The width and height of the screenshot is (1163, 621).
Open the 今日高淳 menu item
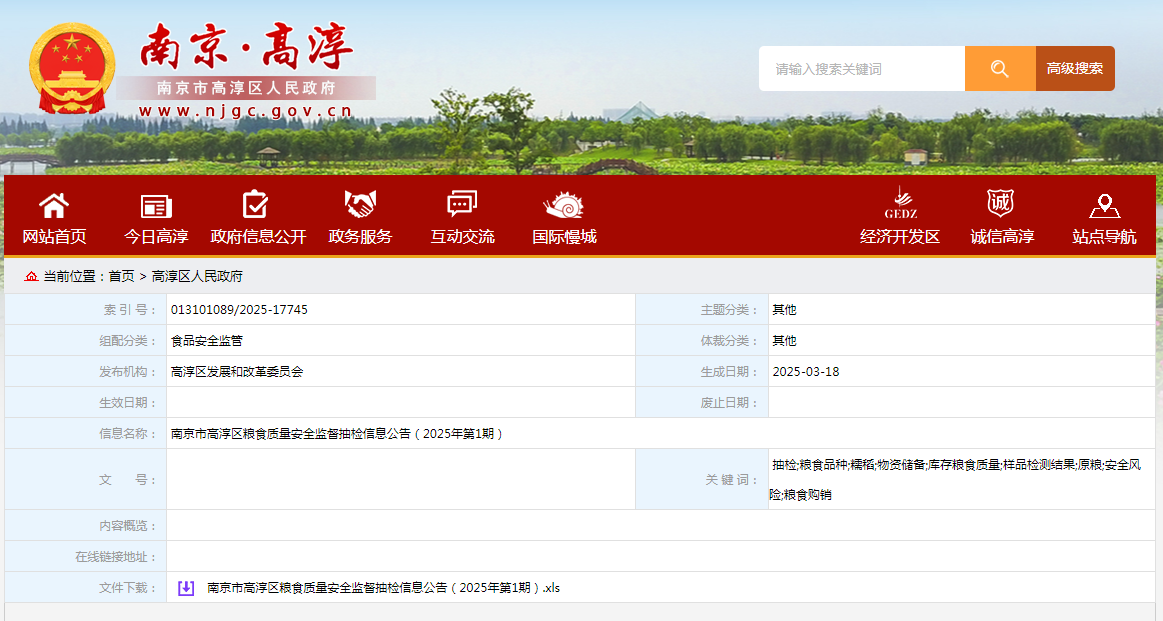156,237
